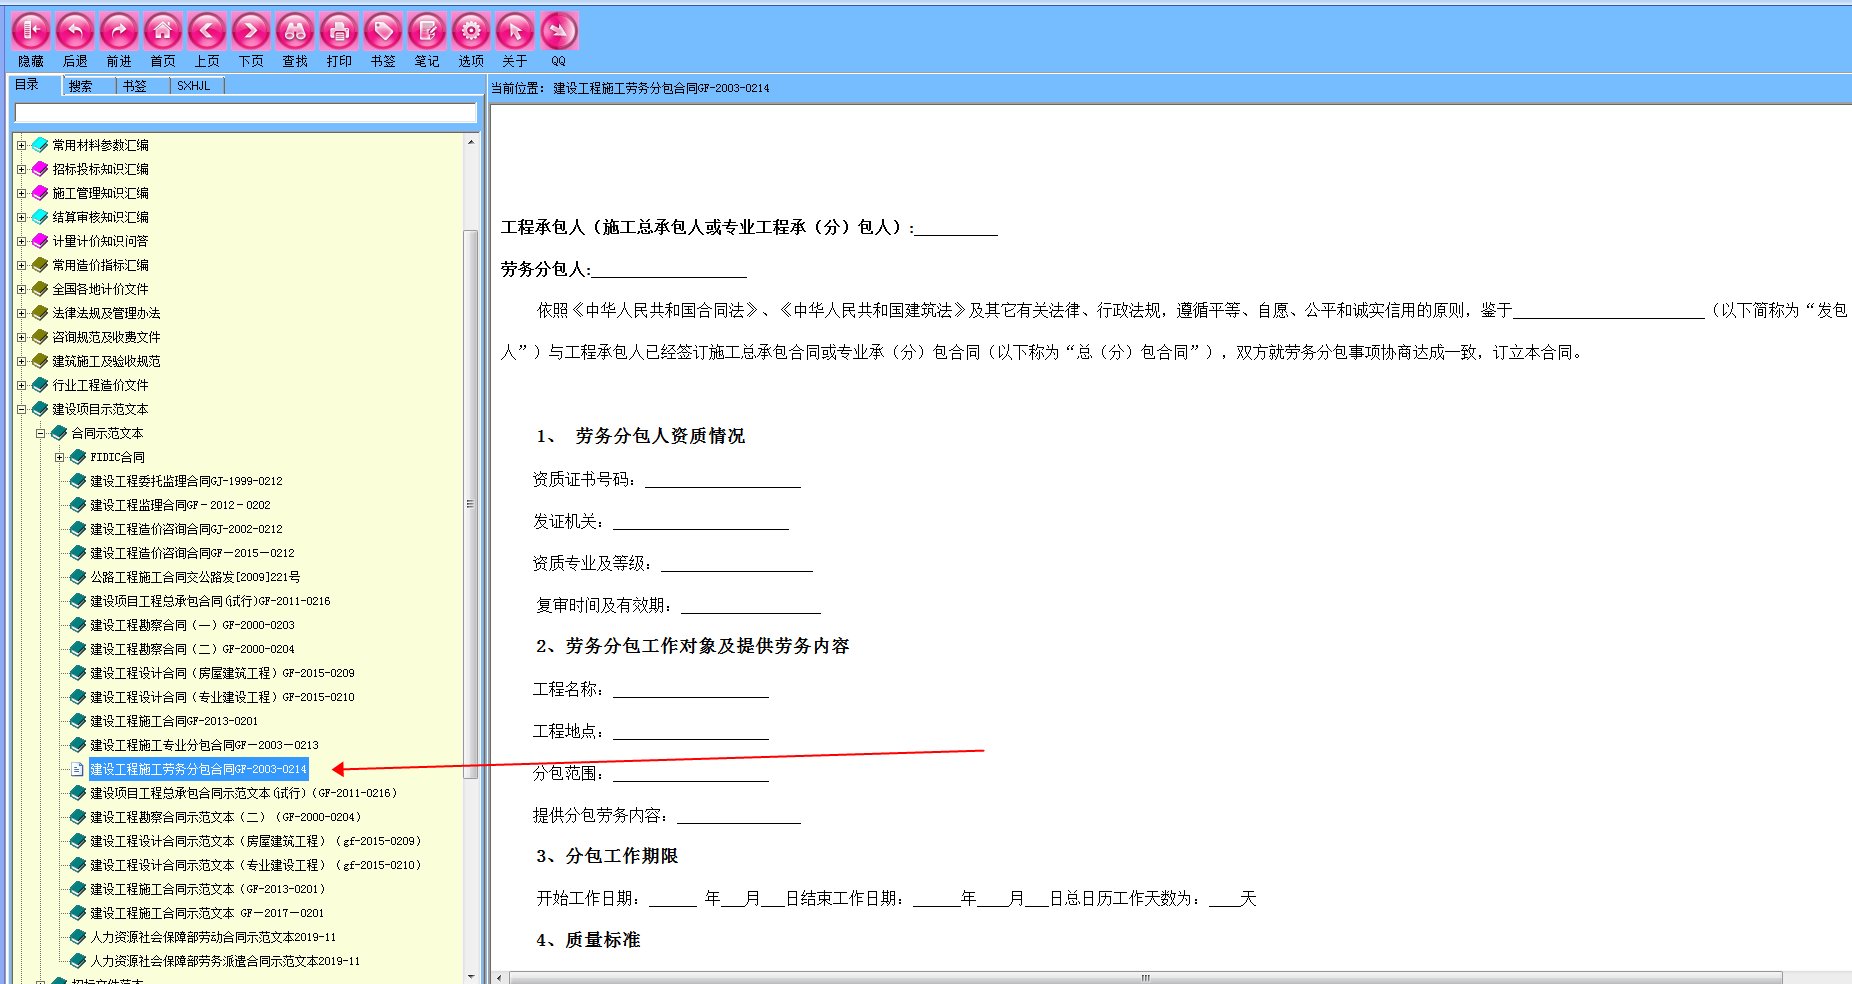Image resolution: width=1852 pixels, height=984 pixels.
Task: Click the QQ toolbar icon
Action: [x=559, y=31]
